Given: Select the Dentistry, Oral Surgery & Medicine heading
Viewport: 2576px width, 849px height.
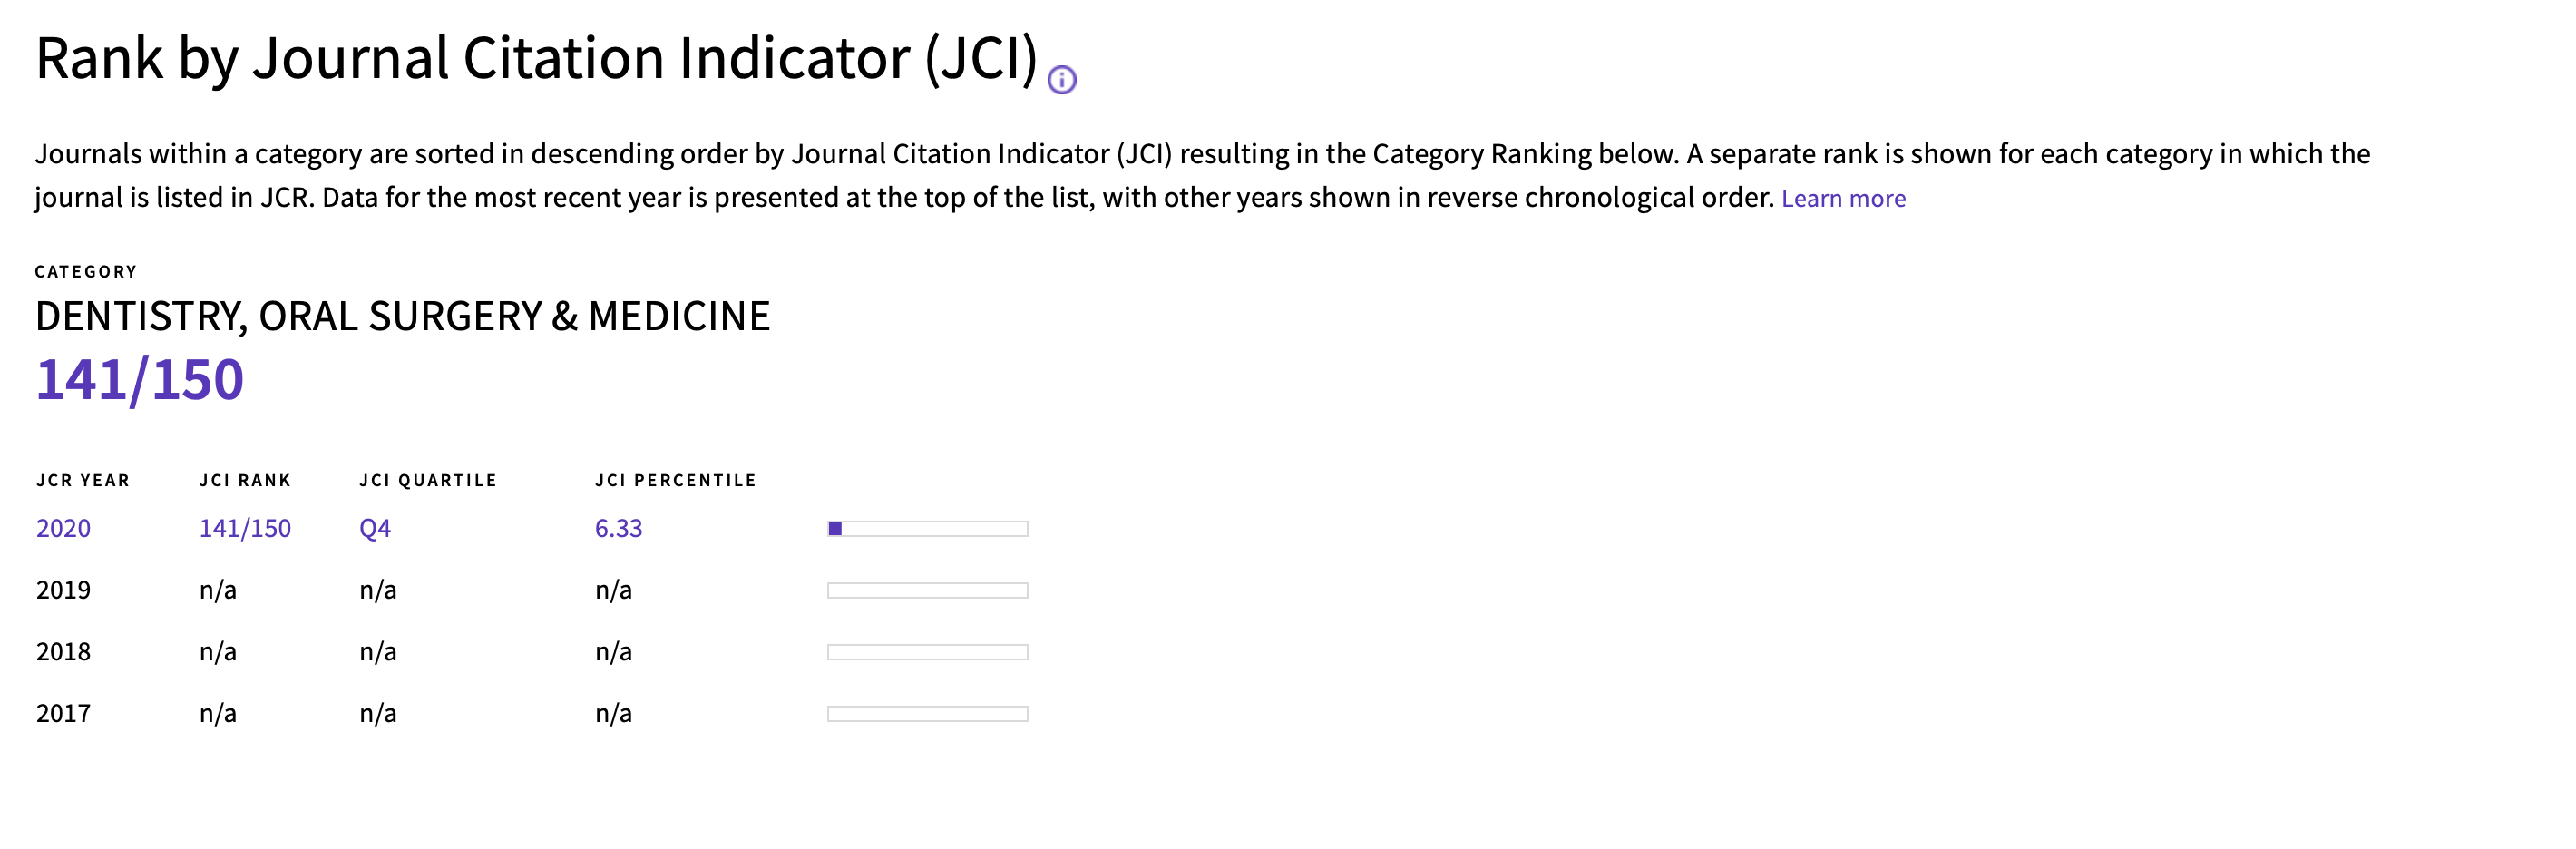Looking at the screenshot, I should pos(402,316).
